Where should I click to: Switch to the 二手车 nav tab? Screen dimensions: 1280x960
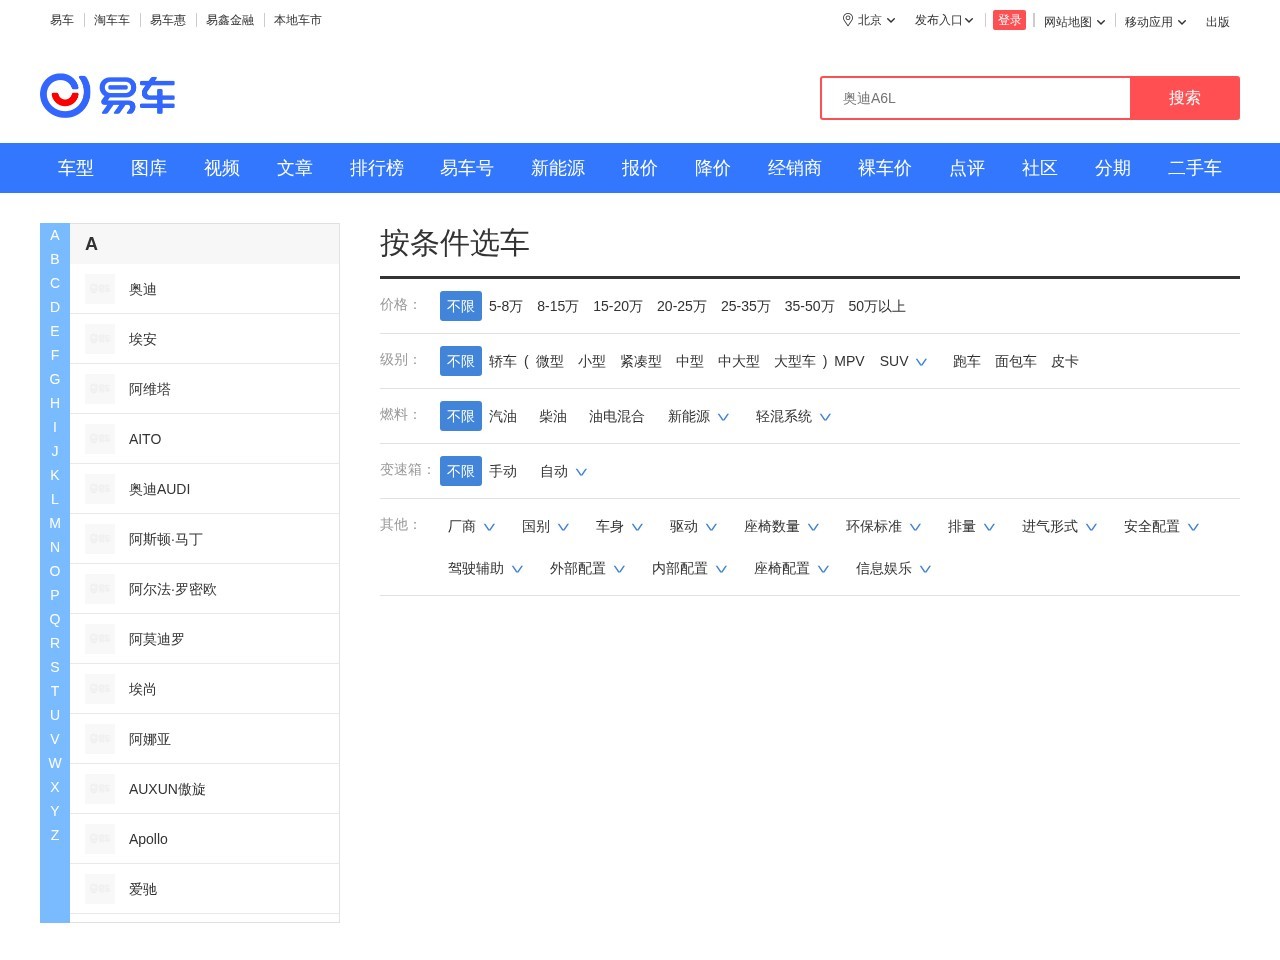[1195, 168]
